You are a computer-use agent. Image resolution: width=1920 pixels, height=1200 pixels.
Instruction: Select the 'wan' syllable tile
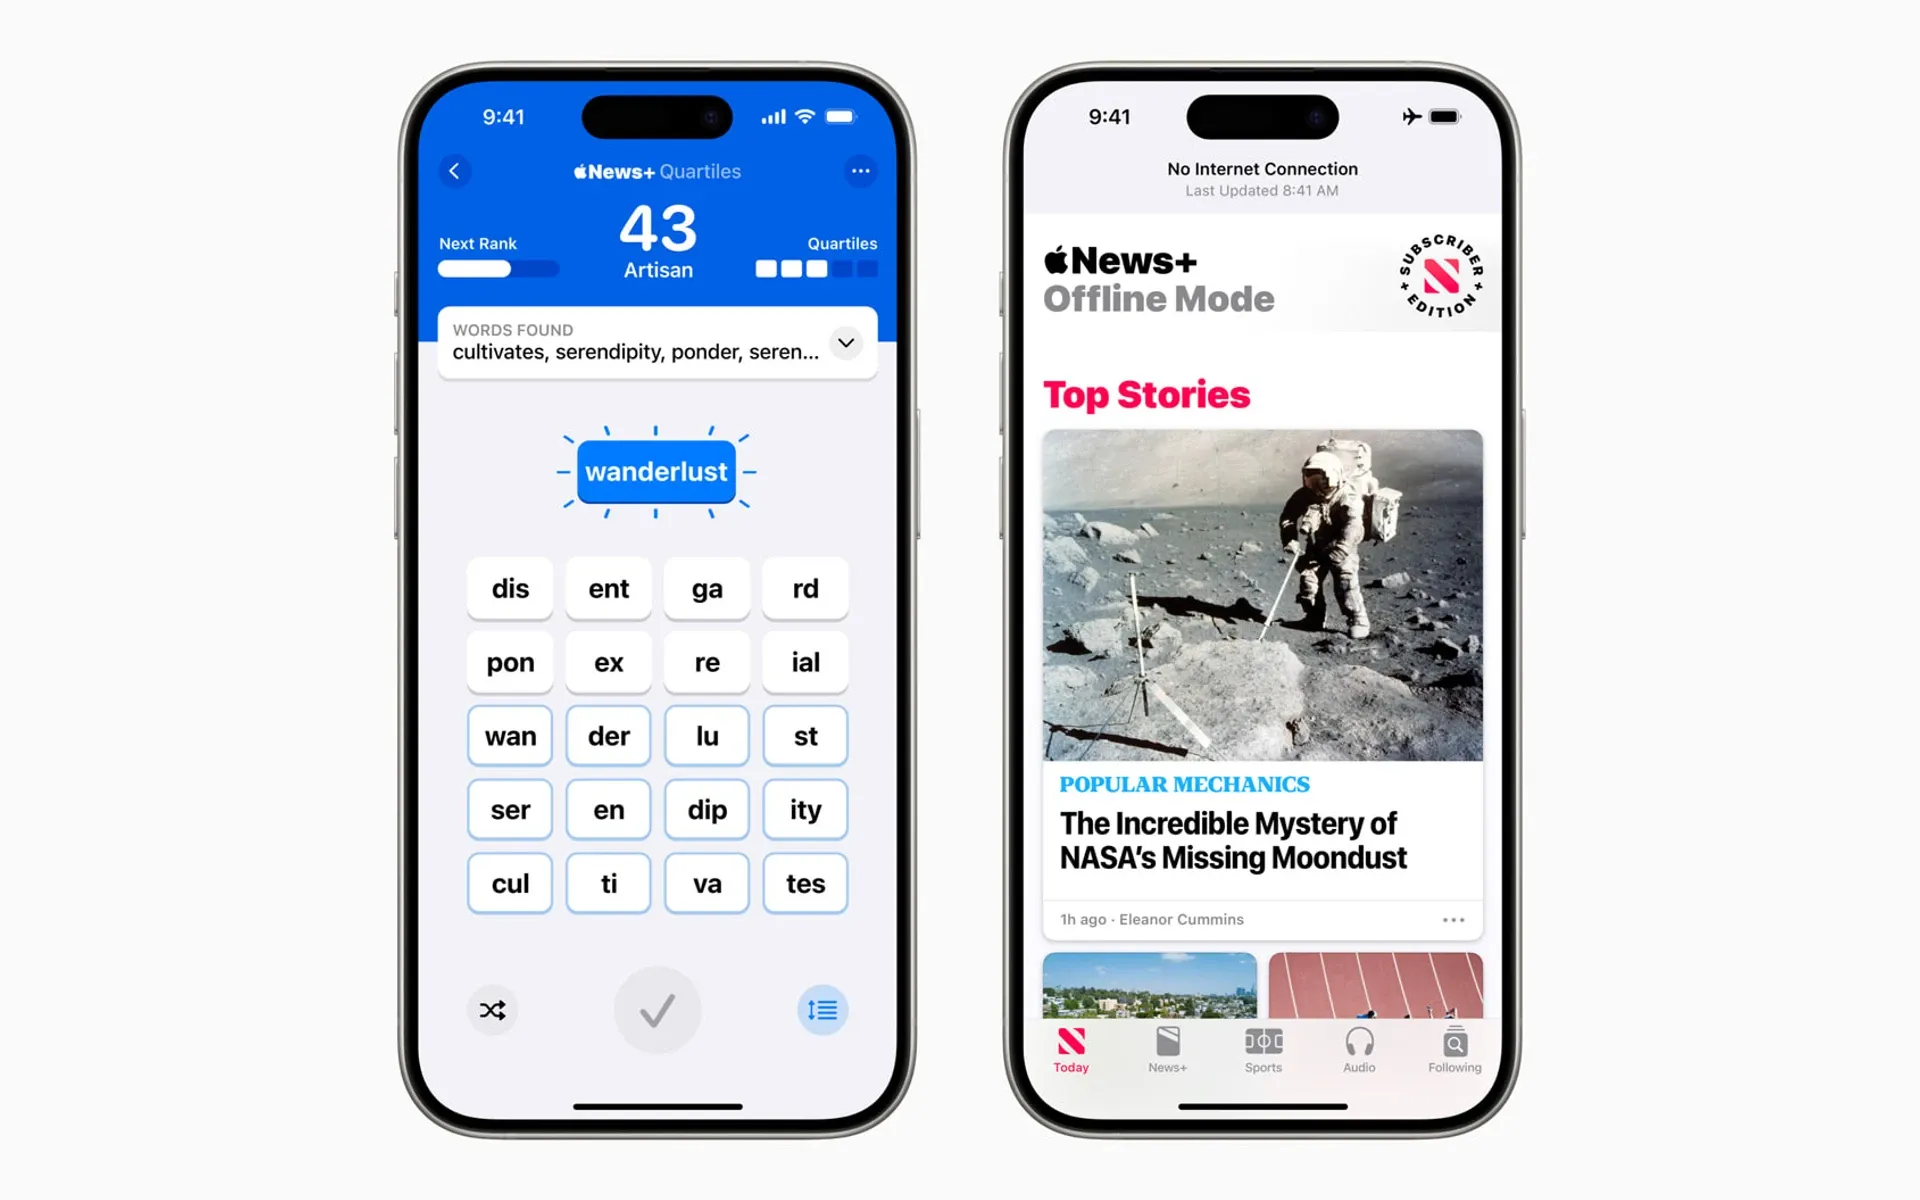(x=510, y=734)
